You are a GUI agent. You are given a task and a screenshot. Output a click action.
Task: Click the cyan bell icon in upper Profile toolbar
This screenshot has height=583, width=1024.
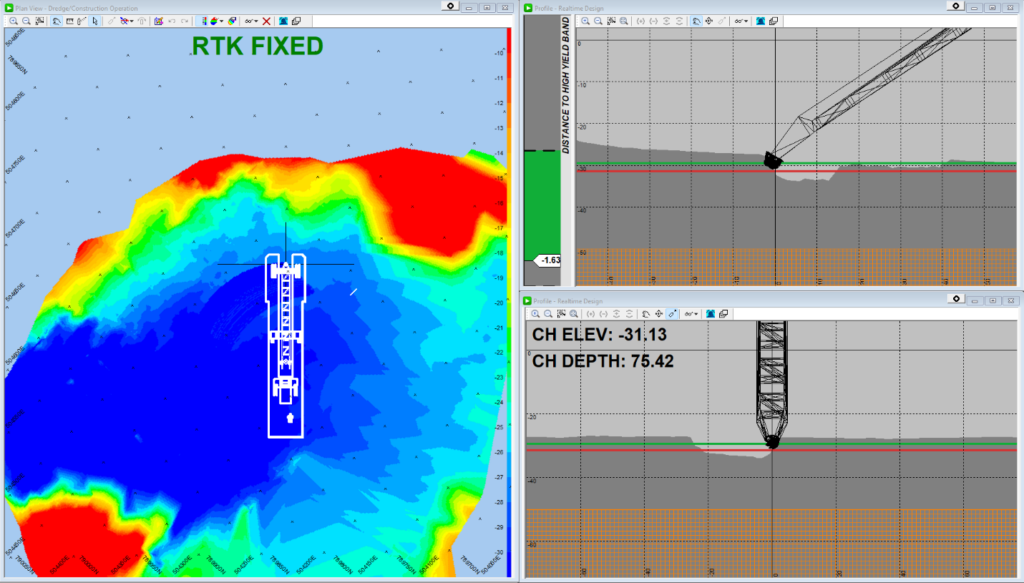tap(761, 21)
